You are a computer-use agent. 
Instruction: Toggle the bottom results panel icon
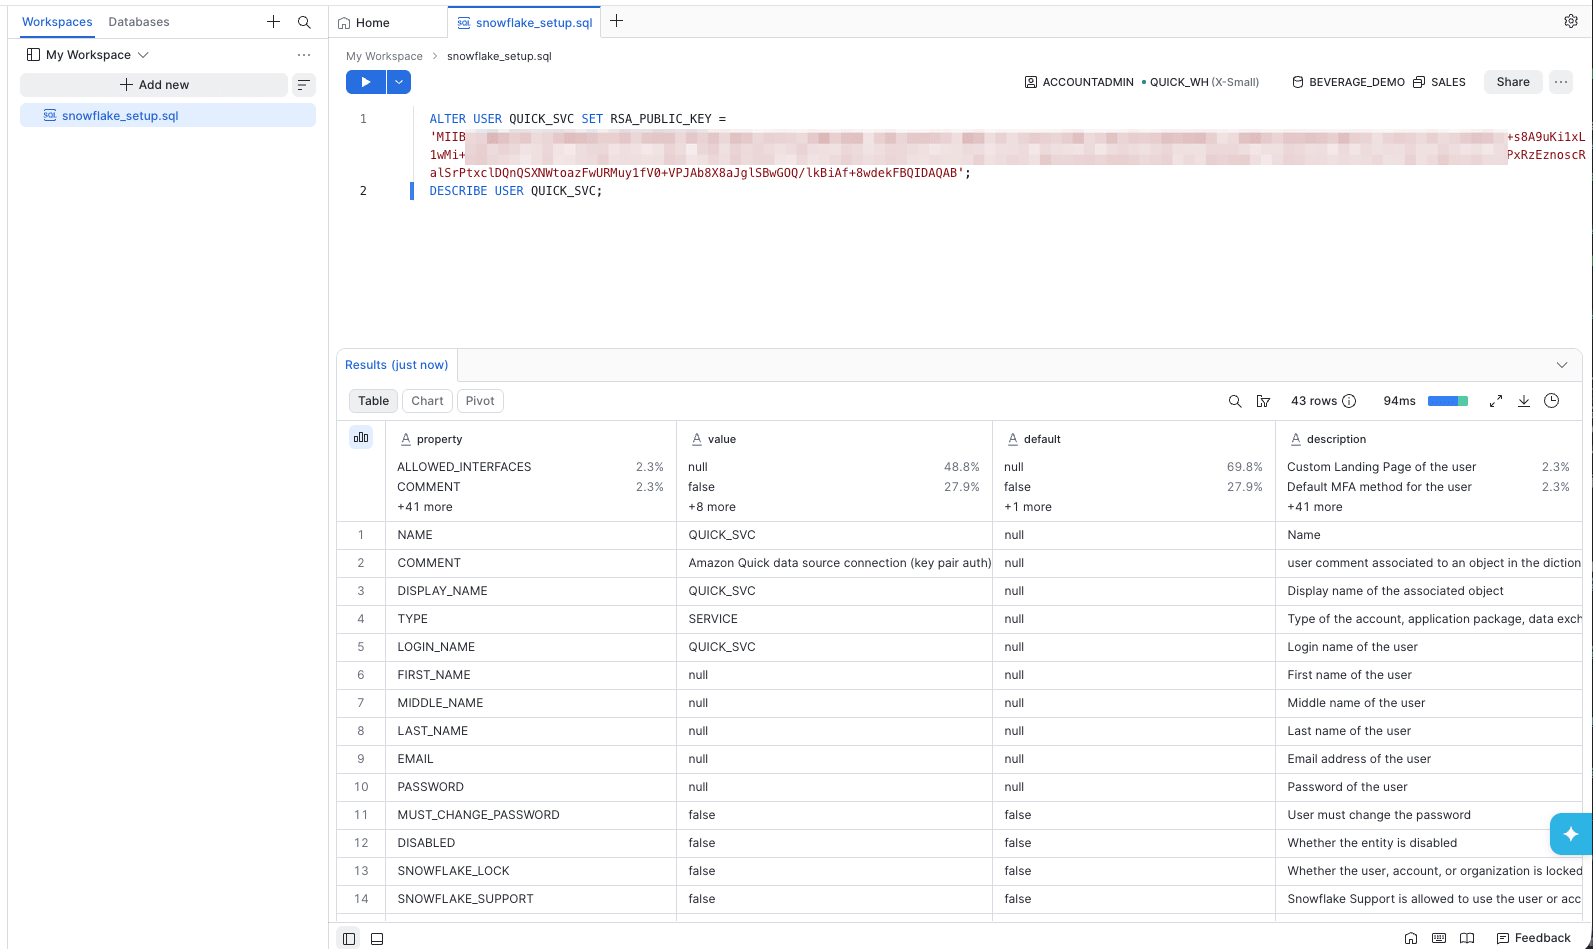coord(377,938)
